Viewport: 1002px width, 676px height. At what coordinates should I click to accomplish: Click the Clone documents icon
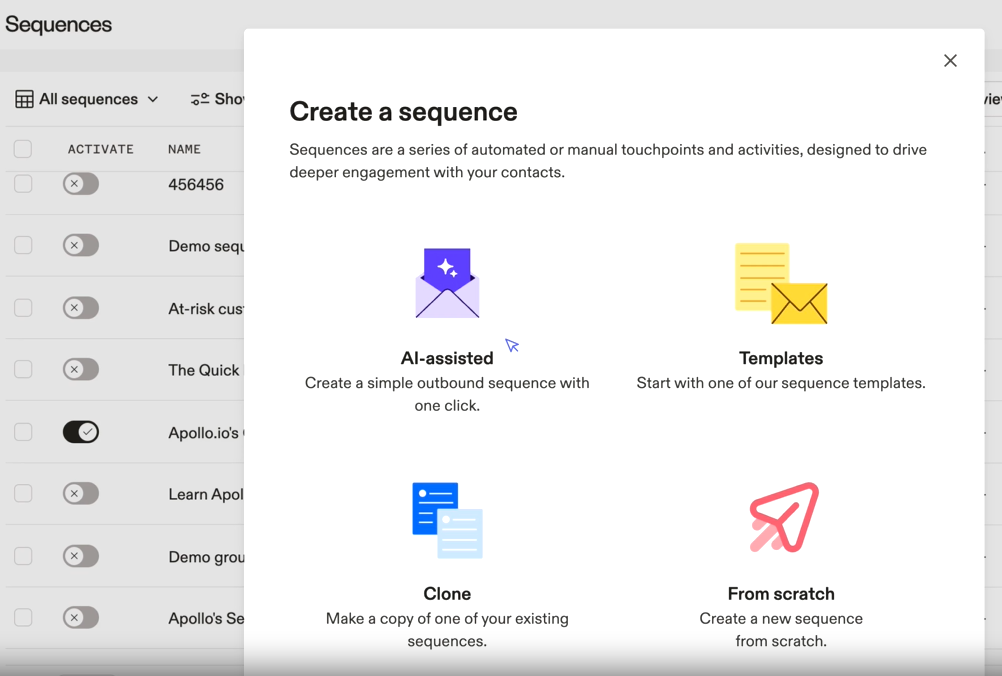pyautogui.click(x=447, y=520)
